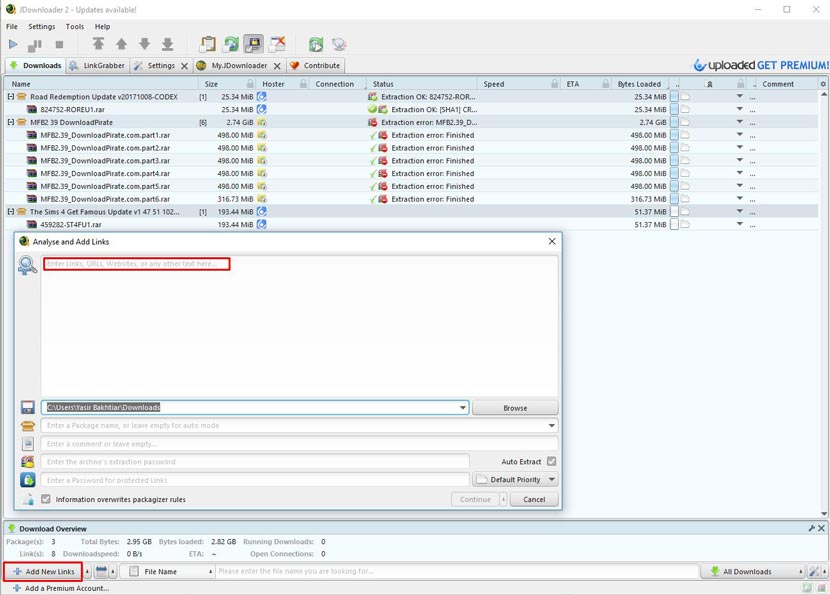This screenshot has height=595, width=830.
Task: Start downloads with the Play icon
Action: click(x=12, y=44)
